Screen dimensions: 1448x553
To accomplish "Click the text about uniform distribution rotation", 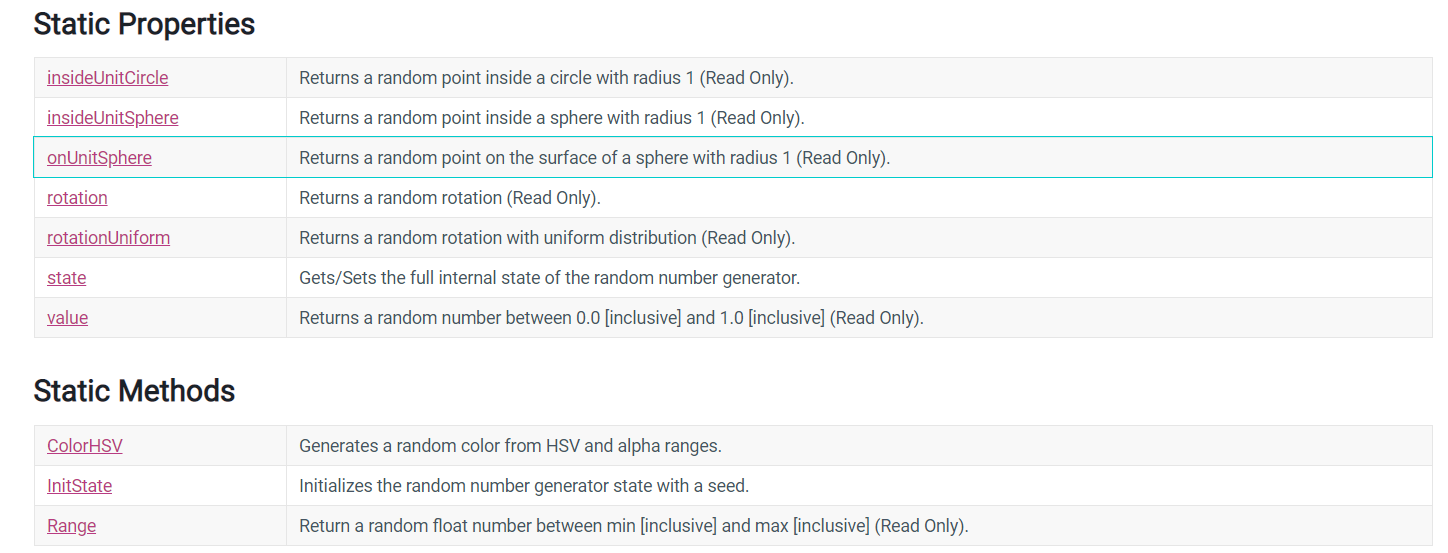I will tap(547, 237).
